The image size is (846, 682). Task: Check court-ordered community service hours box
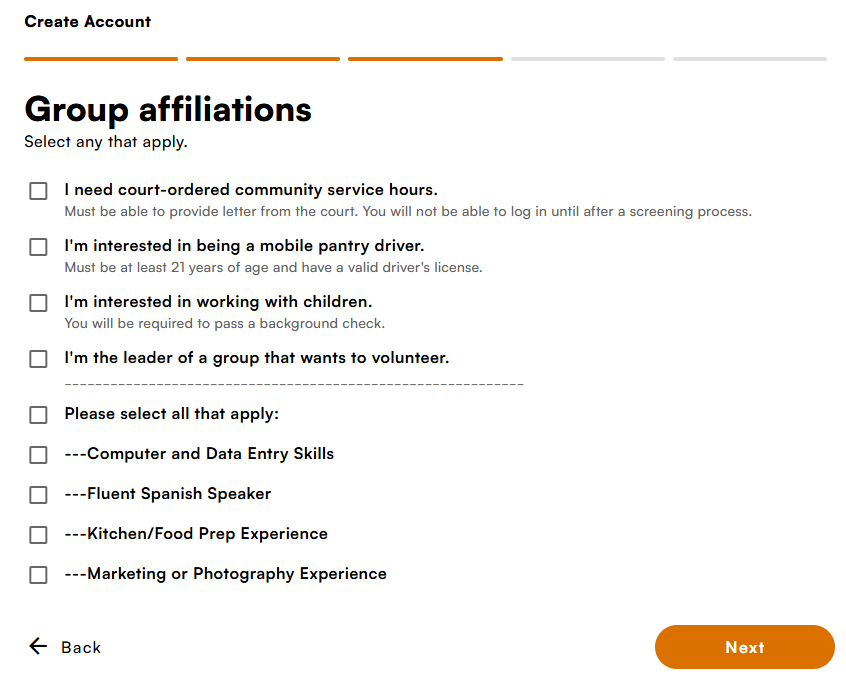click(38, 191)
